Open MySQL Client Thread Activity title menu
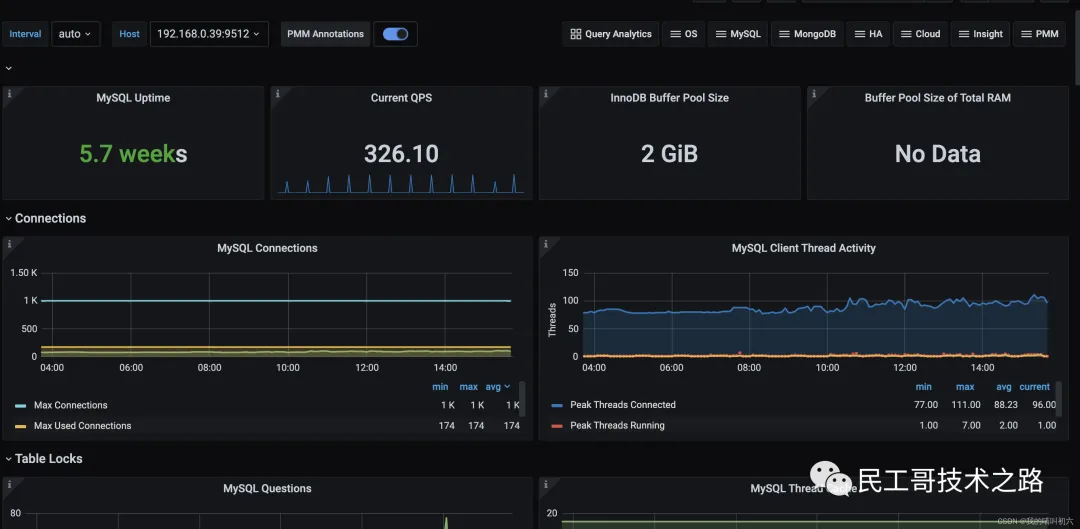The height and width of the screenshot is (529, 1080). (x=804, y=248)
